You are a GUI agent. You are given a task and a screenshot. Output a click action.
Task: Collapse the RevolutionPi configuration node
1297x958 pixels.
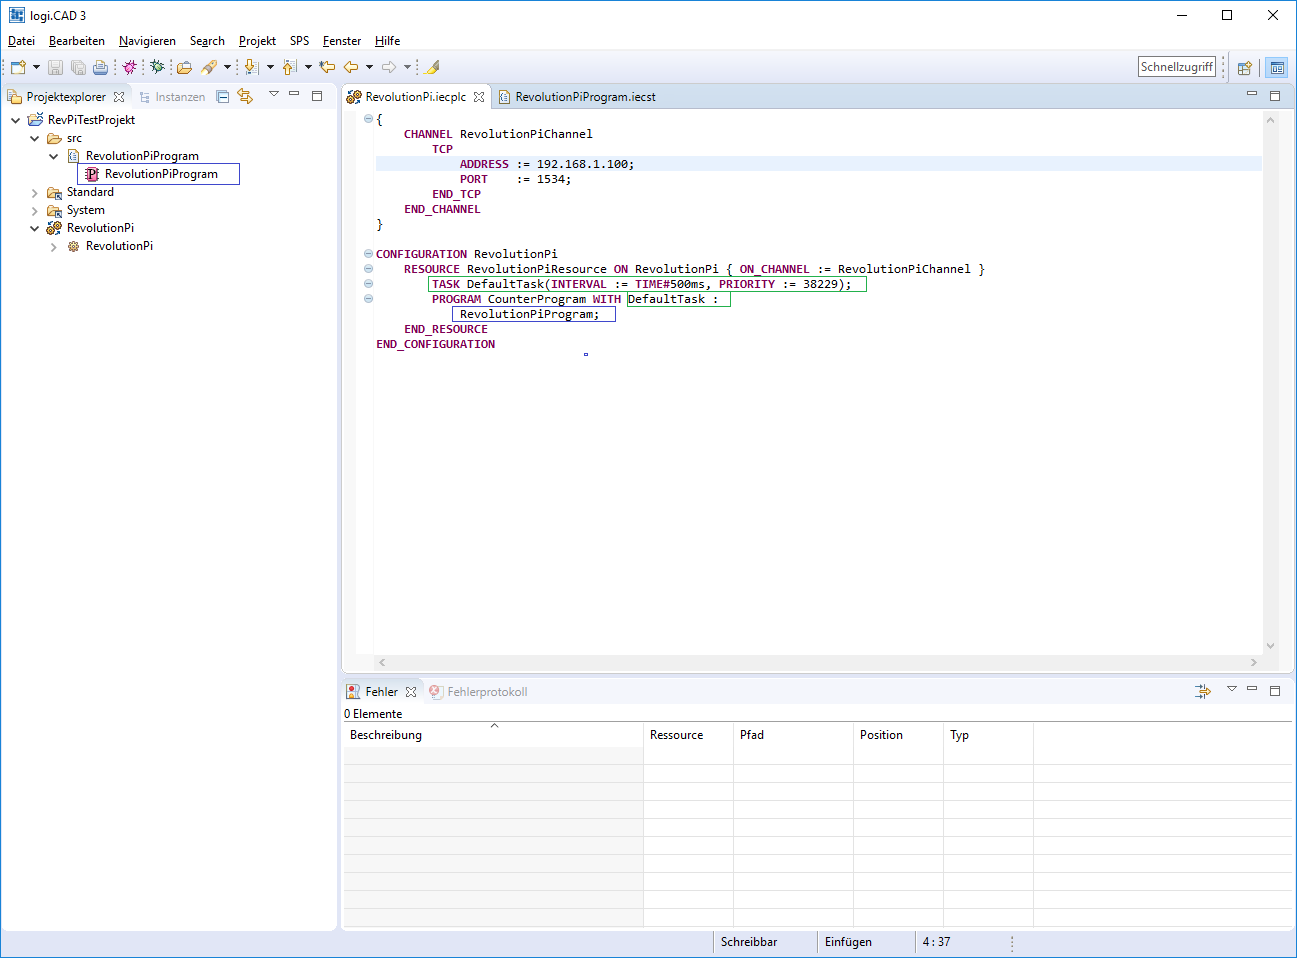[x=35, y=228]
